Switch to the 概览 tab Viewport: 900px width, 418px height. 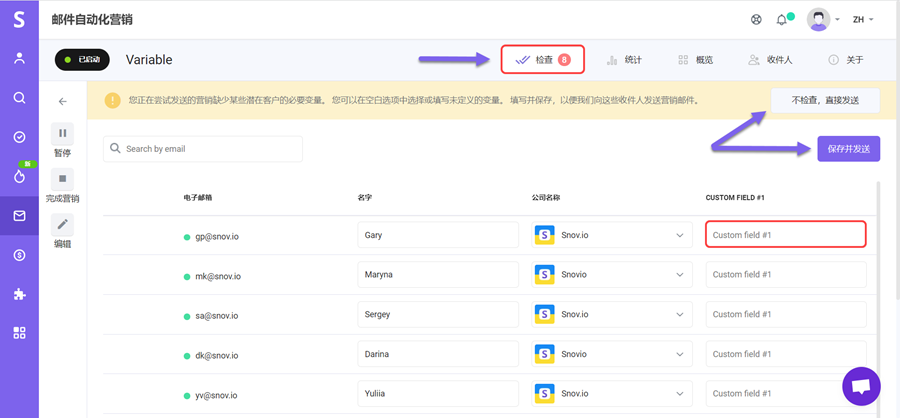(696, 60)
